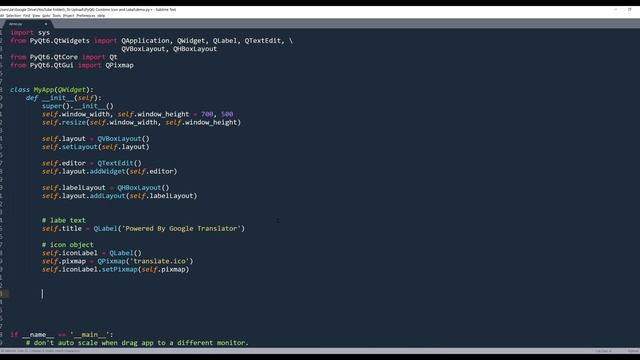Click 'QTextEdit()' in the self.editor assignment
This screenshot has height=360, width=640.
point(119,163)
